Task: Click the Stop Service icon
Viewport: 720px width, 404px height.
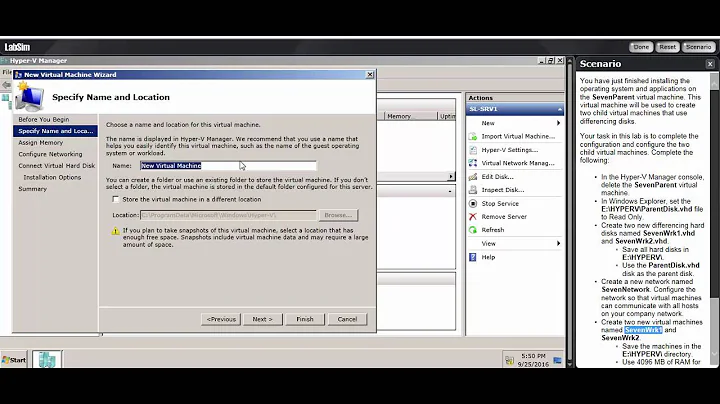Action: [472, 203]
